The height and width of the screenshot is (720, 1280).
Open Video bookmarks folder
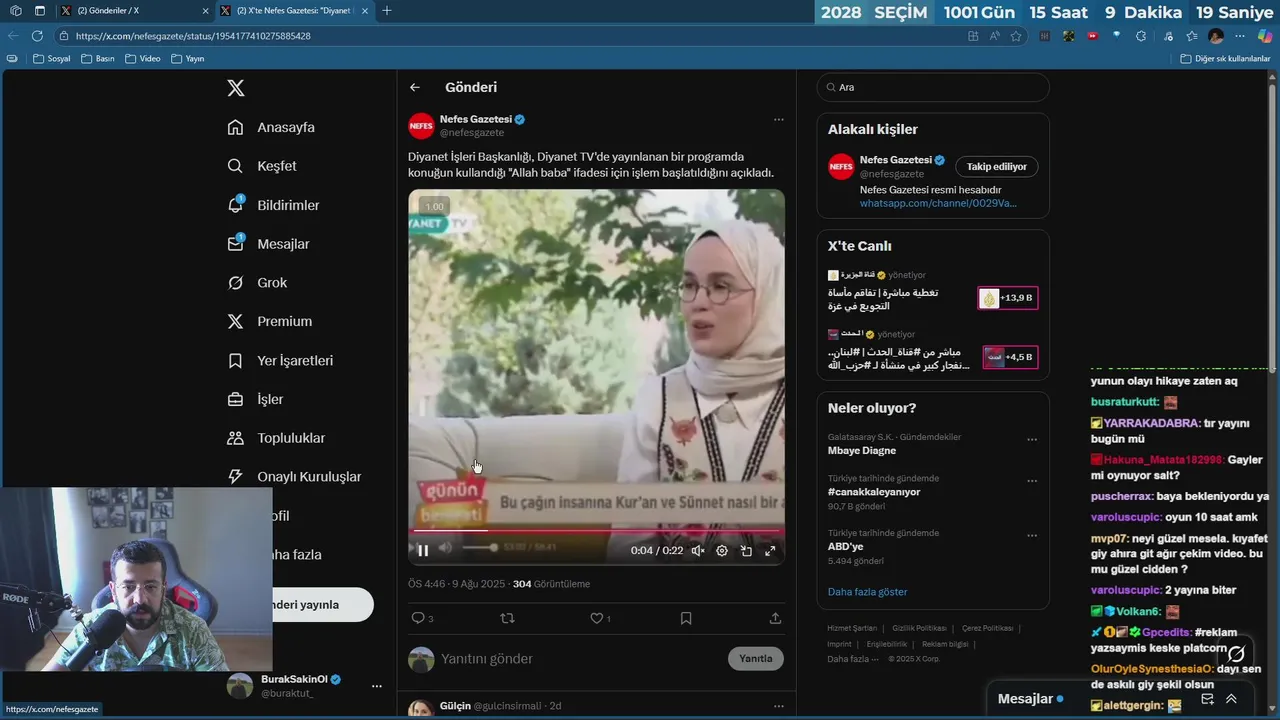(143, 59)
